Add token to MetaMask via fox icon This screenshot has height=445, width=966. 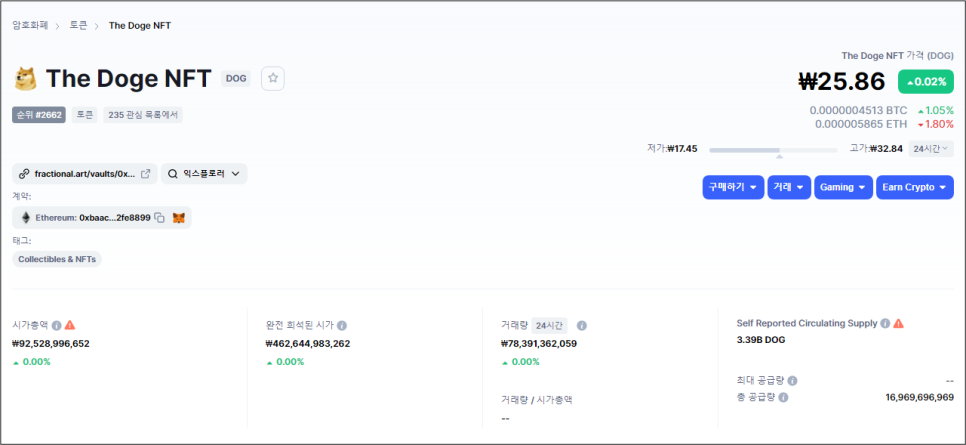tap(179, 218)
